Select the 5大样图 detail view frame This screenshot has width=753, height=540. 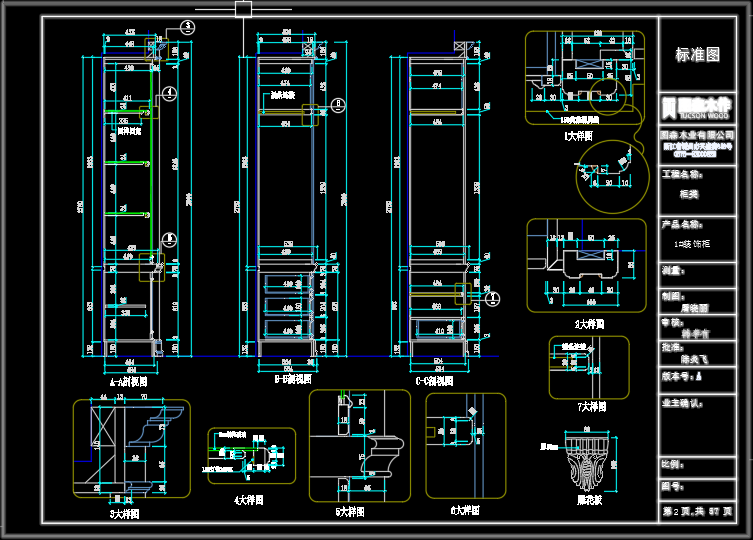point(360,446)
